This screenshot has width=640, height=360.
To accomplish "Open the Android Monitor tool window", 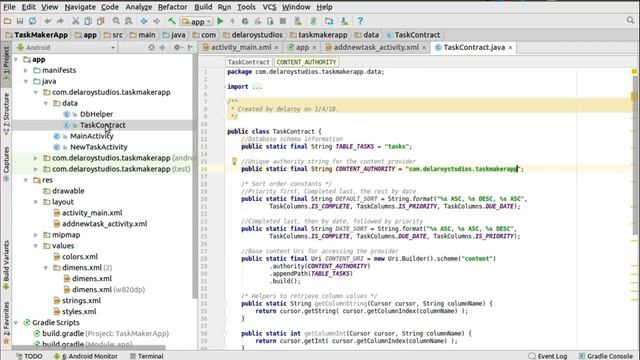I will click(86, 356).
